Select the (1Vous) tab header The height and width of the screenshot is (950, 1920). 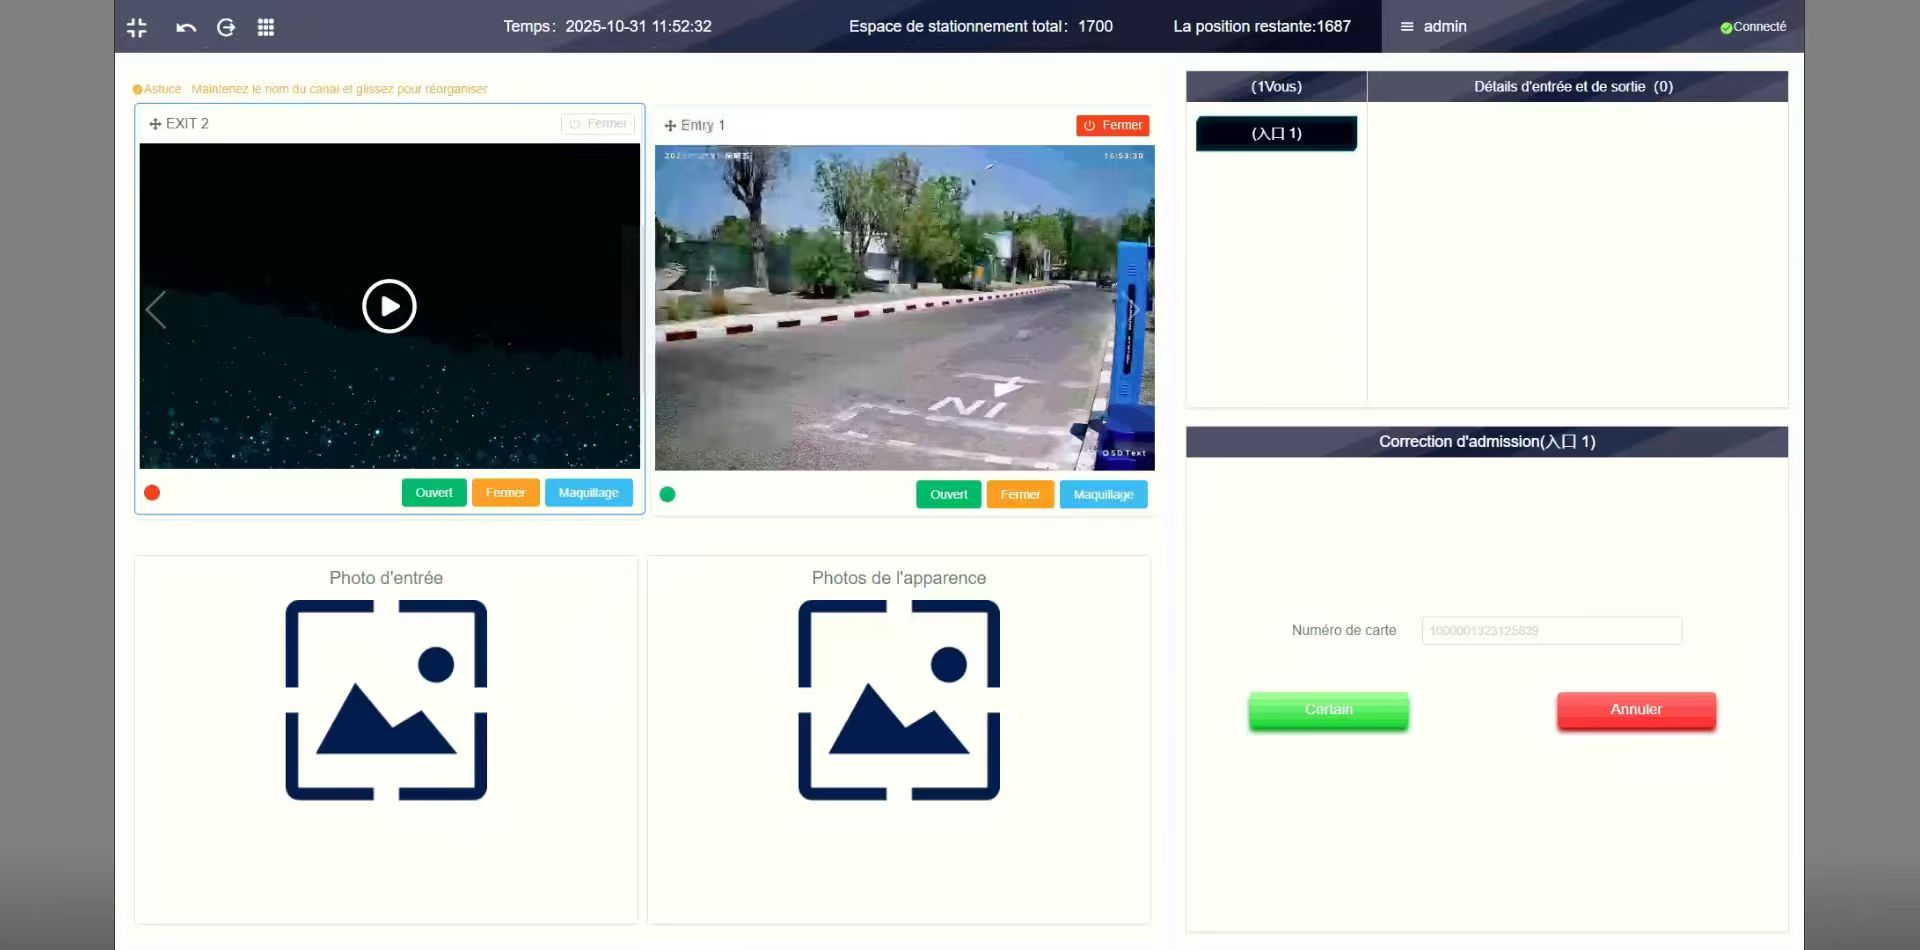tap(1276, 87)
